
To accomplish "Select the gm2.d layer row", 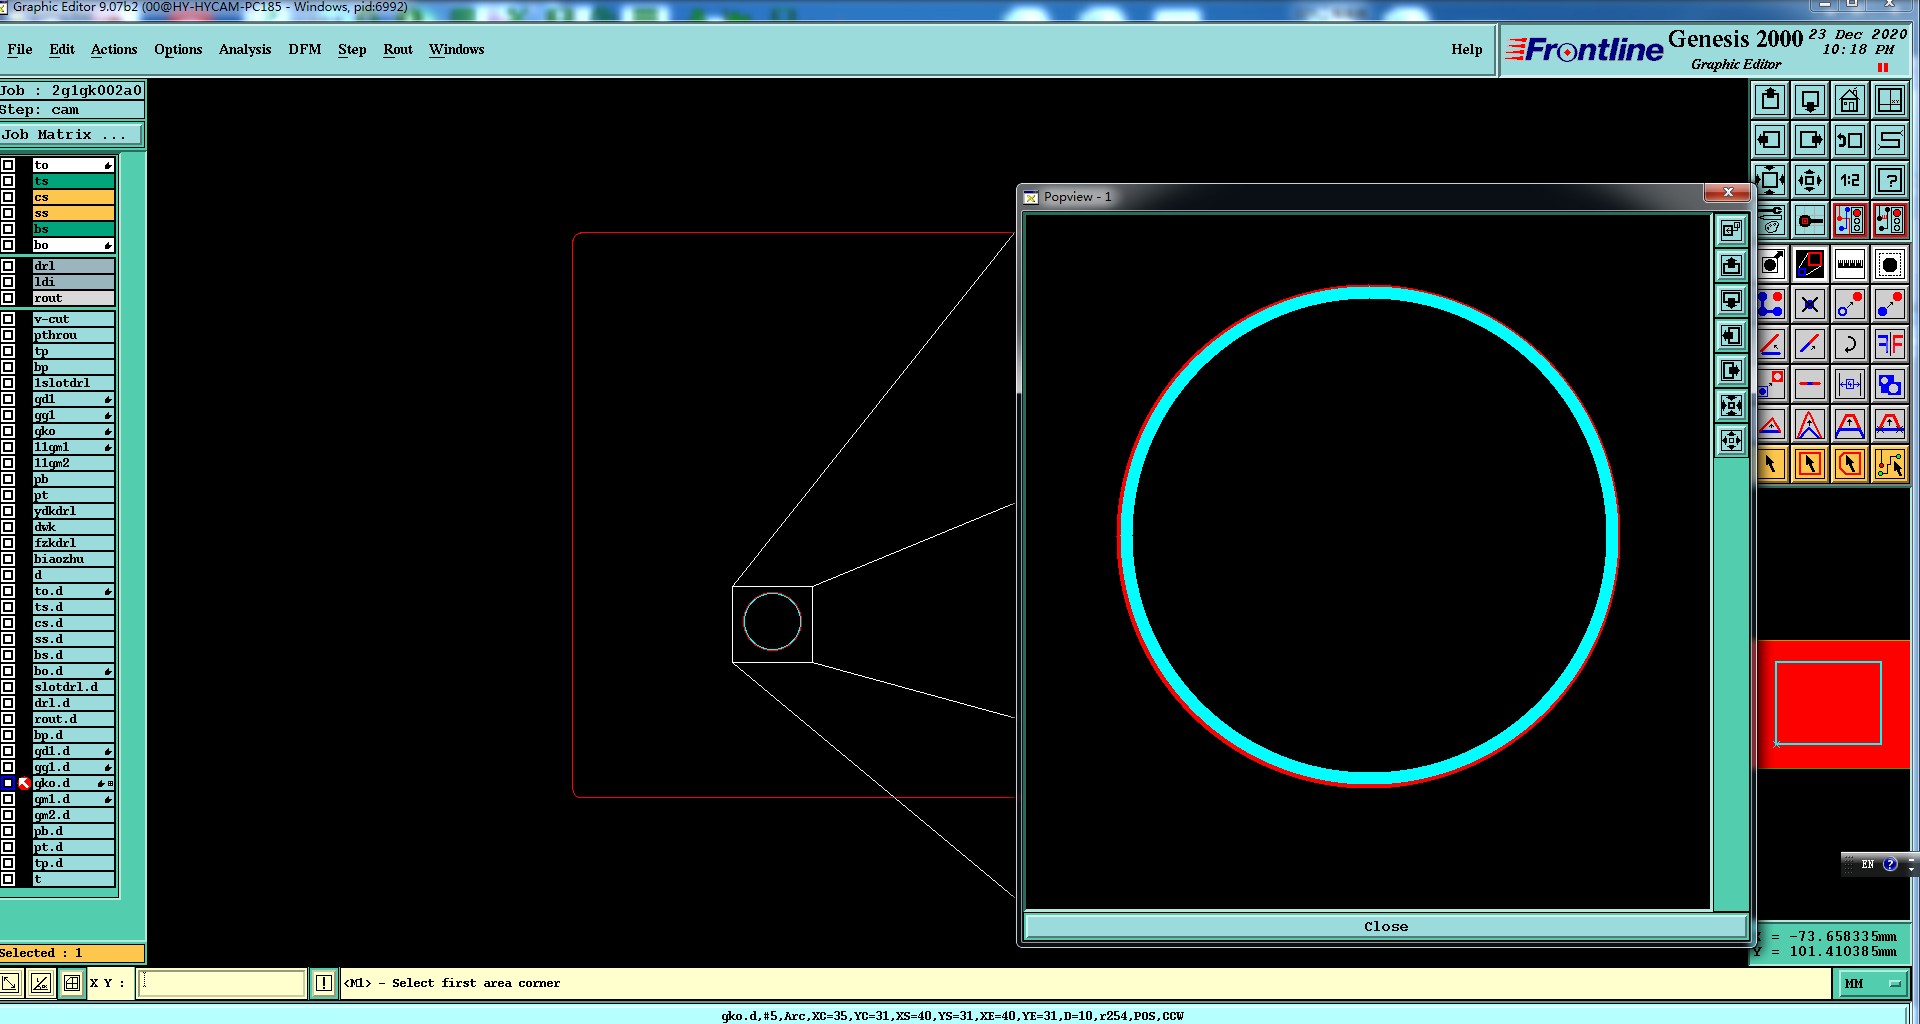I will click(73, 815).
